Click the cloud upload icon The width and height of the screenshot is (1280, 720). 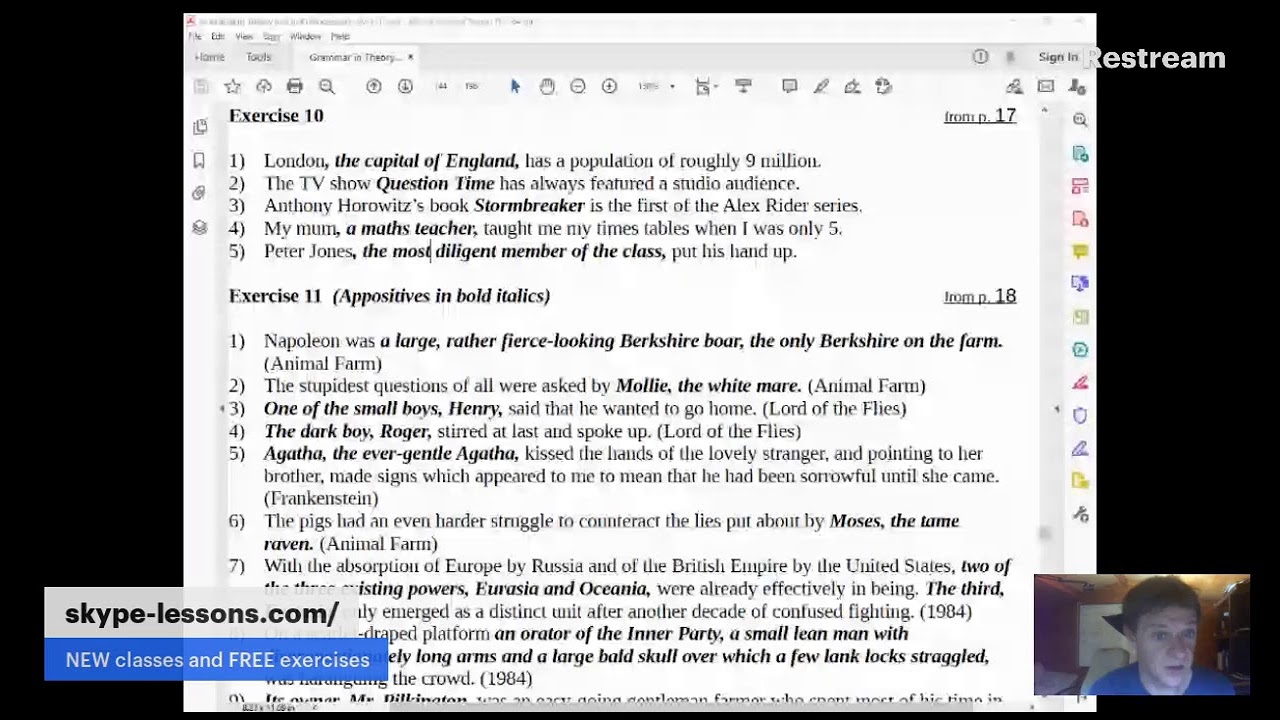pos(264,87)
